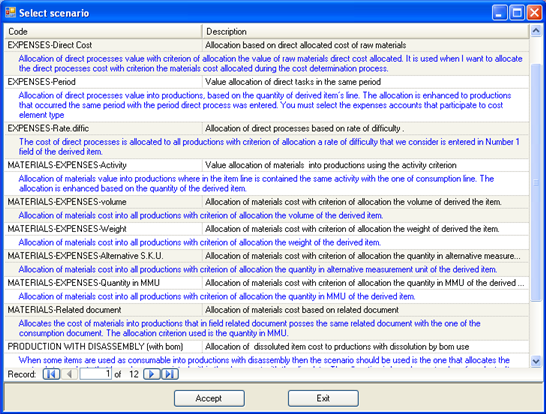The height and width of the screenshot is (414, 546).
Task: Accept the selected scenario
Action: coord(209,398)
